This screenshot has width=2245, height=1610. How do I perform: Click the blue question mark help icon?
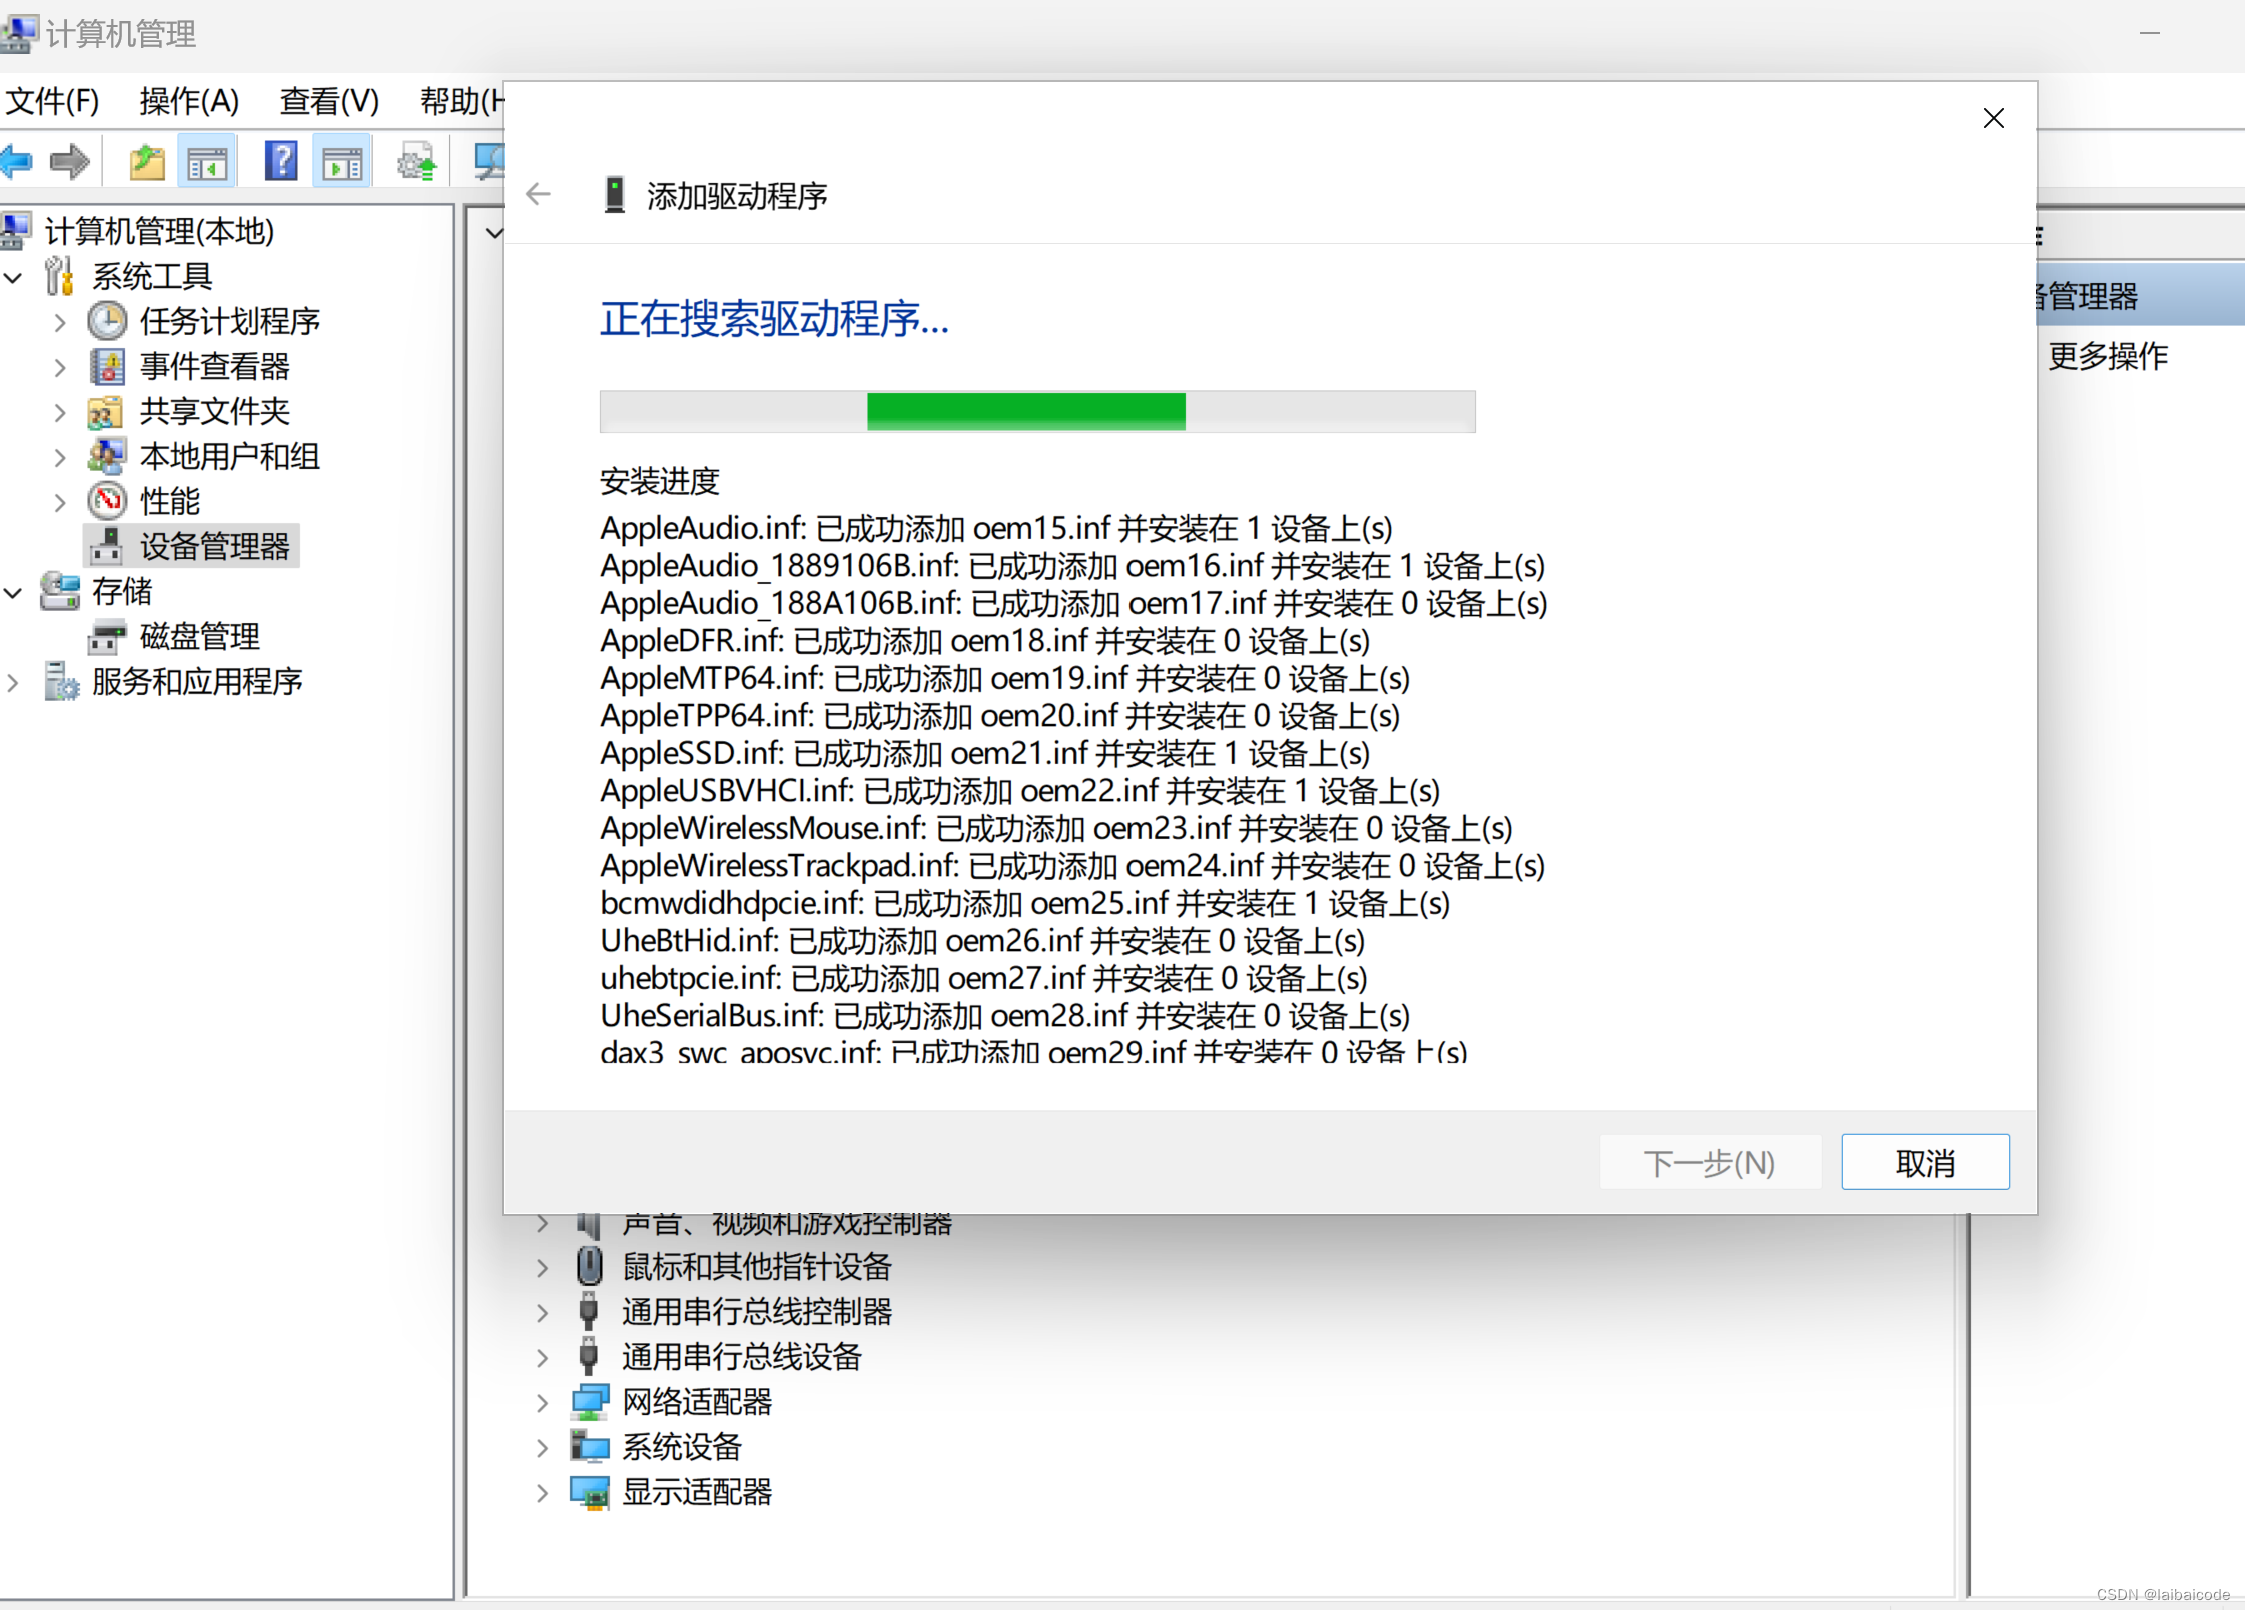(281, 161)
